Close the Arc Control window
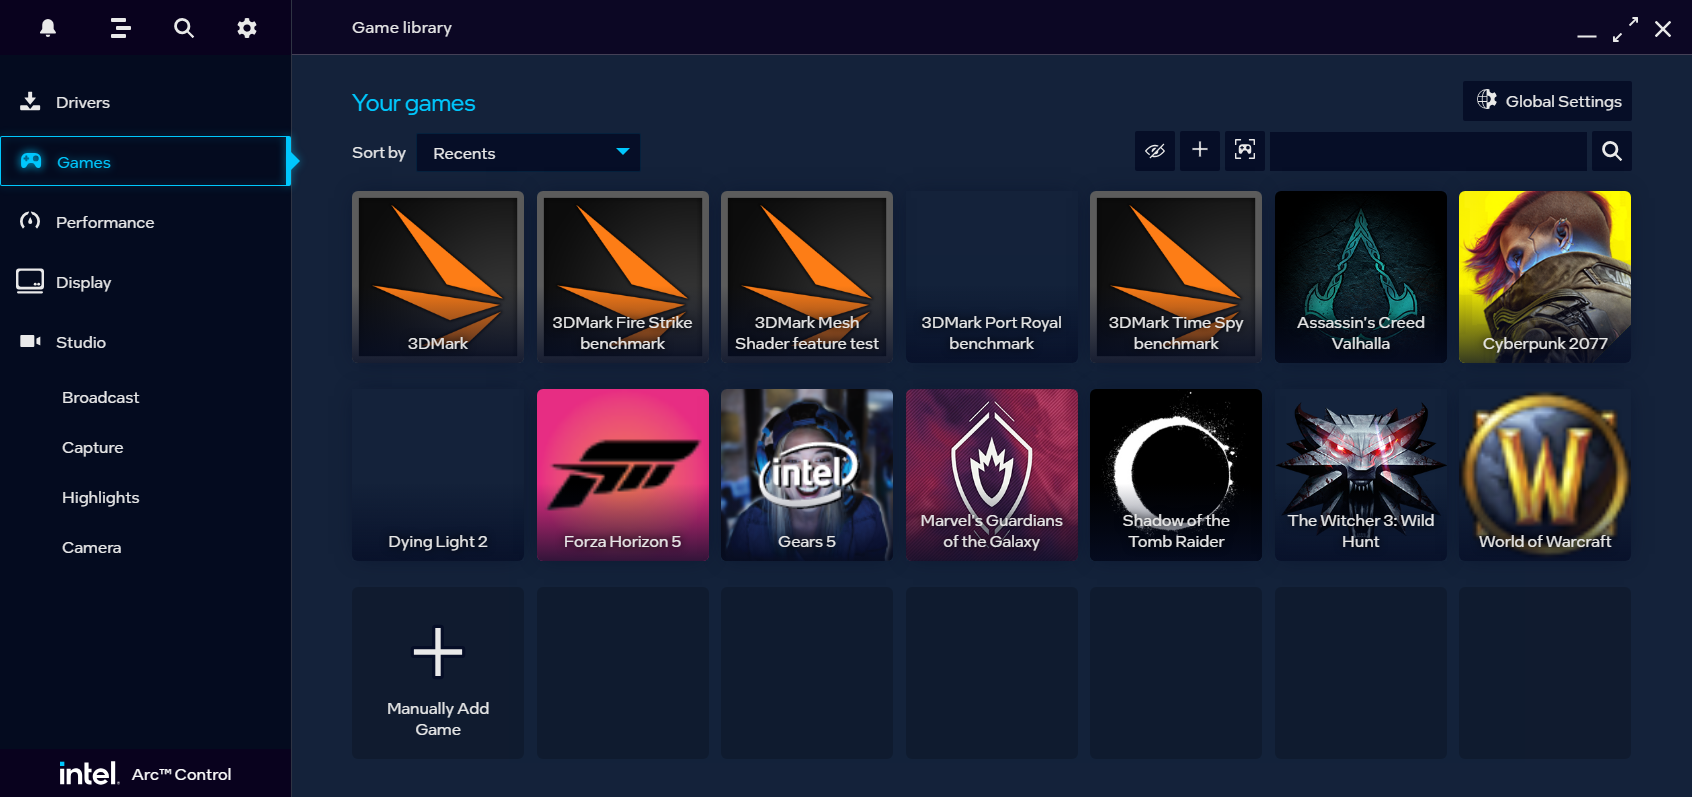 pos(1663,29)
